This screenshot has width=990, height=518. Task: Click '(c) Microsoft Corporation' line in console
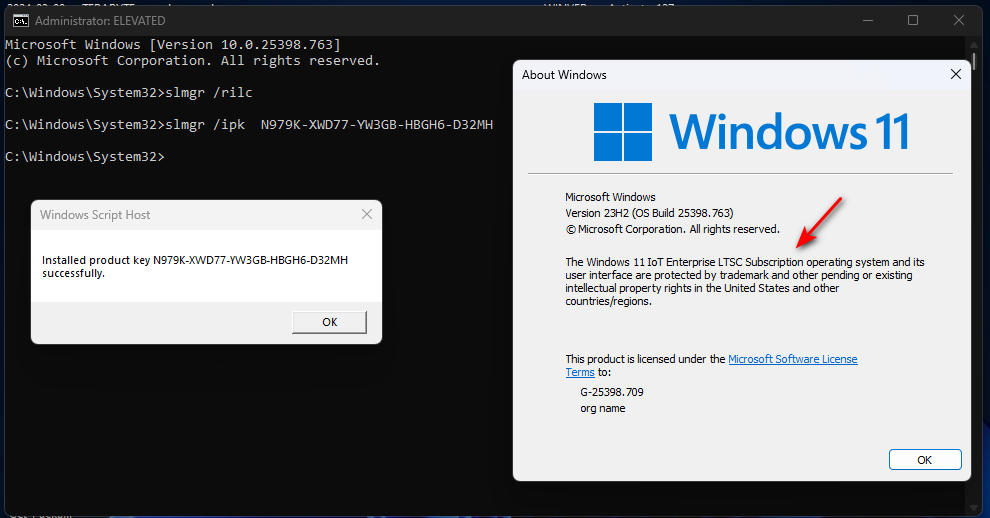tap(193, 61)
